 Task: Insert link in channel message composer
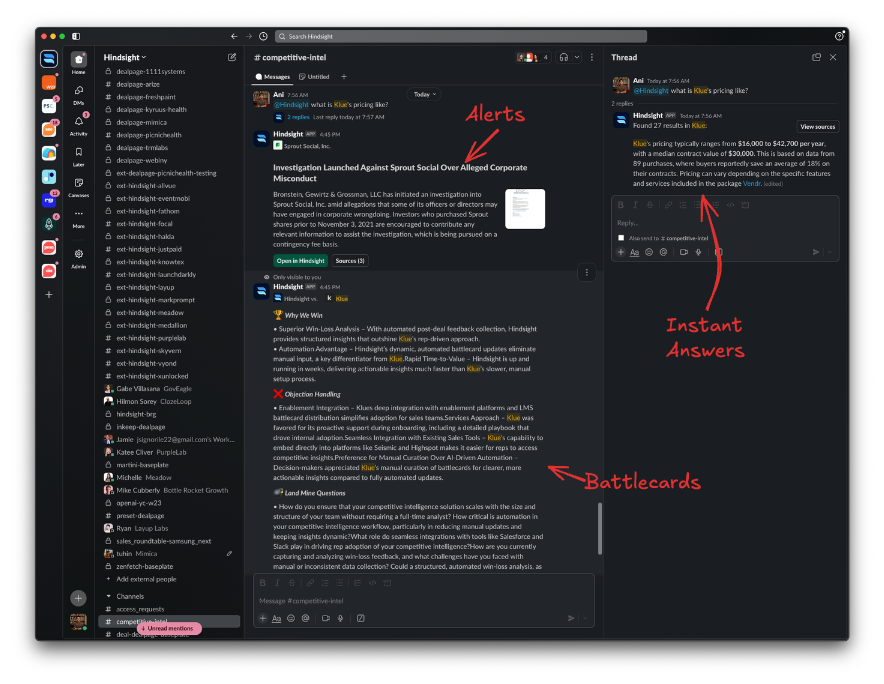pyautogui.click(x=310, y=582)
